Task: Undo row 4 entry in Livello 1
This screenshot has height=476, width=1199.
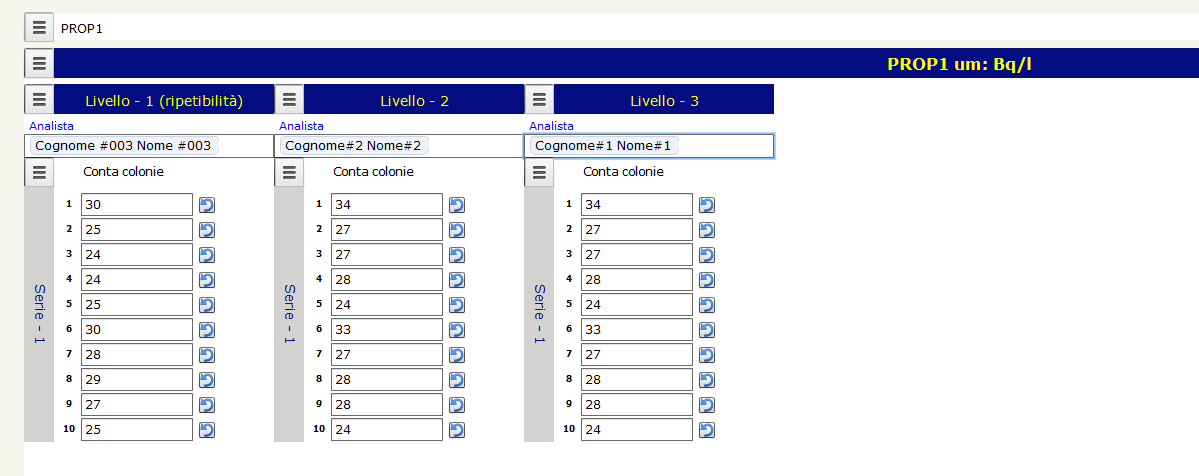Action: [207, 280]
